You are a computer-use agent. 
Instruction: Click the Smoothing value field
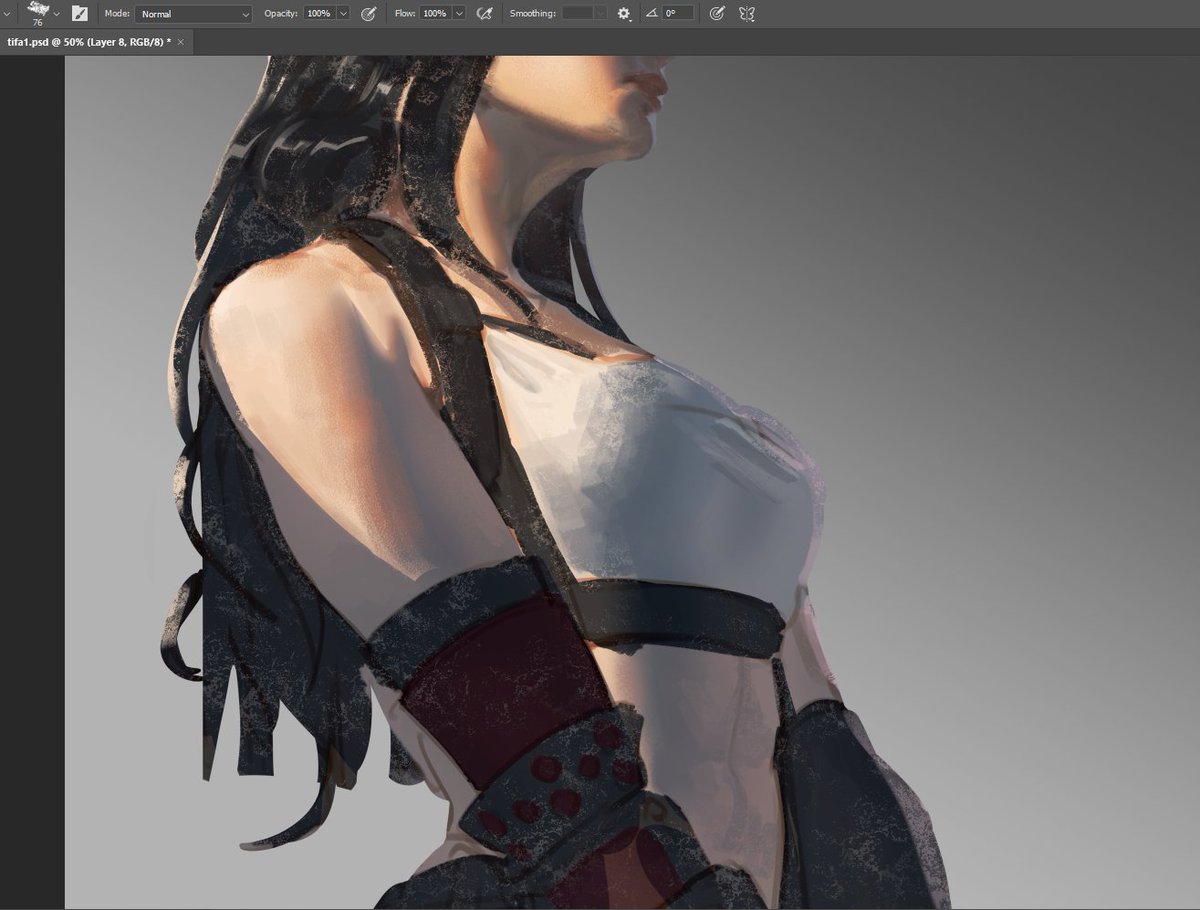pyautogui.click(x=577, y=14)
